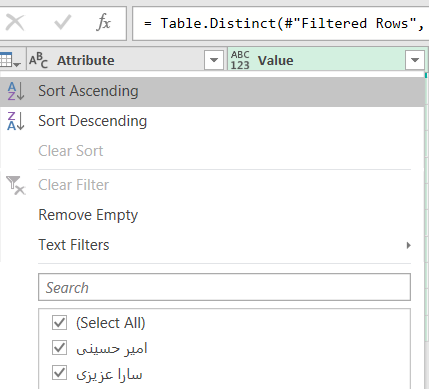The height and width of the screenshot is (389, 429).
Task: Confirm the formula with the checkmark icon
Action: [x=62, y=23]
